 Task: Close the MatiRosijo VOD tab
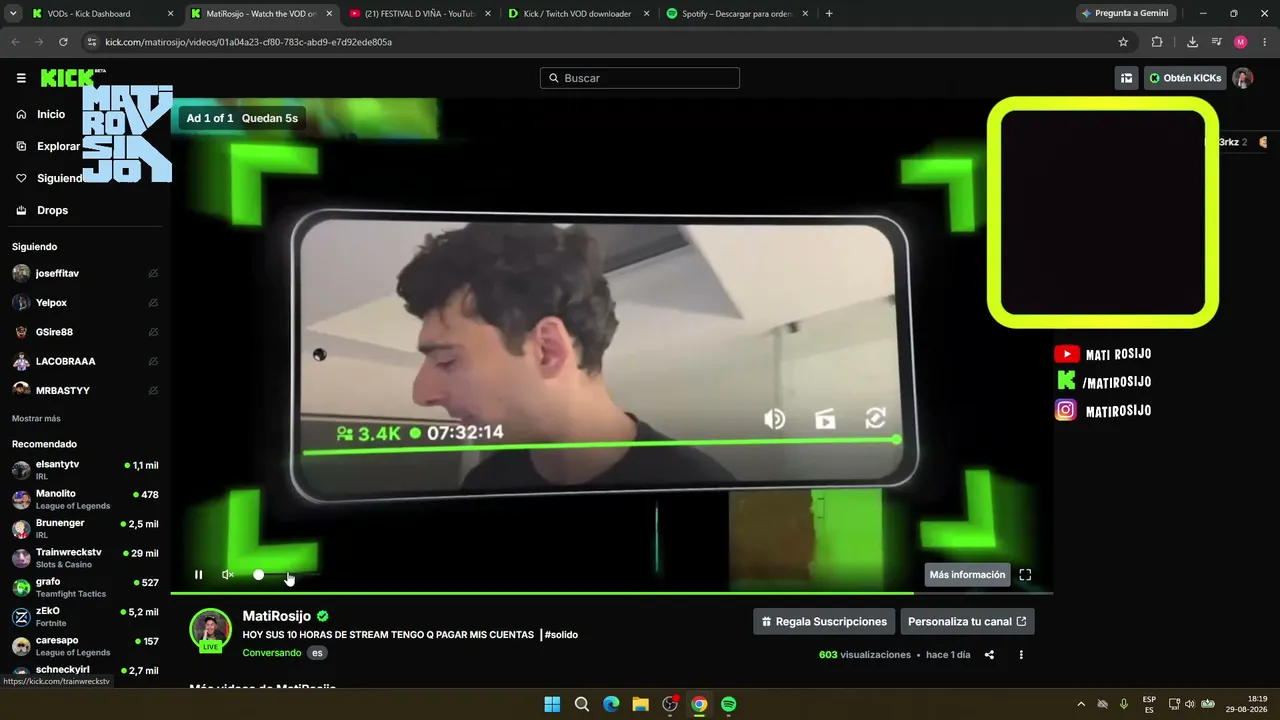329,14
